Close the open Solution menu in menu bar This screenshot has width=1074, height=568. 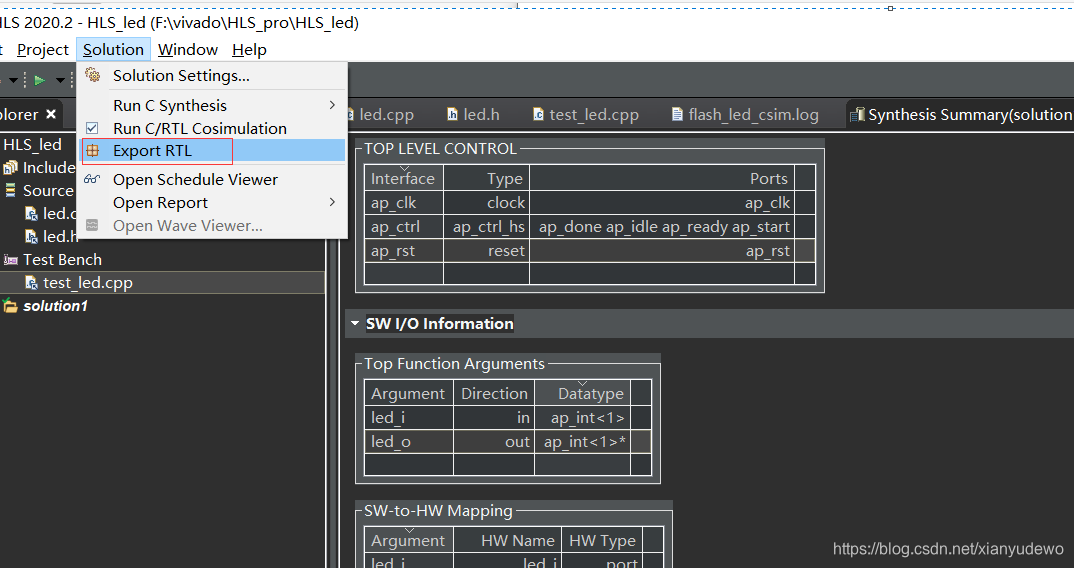pyautogui.click(x=113, y=50)
